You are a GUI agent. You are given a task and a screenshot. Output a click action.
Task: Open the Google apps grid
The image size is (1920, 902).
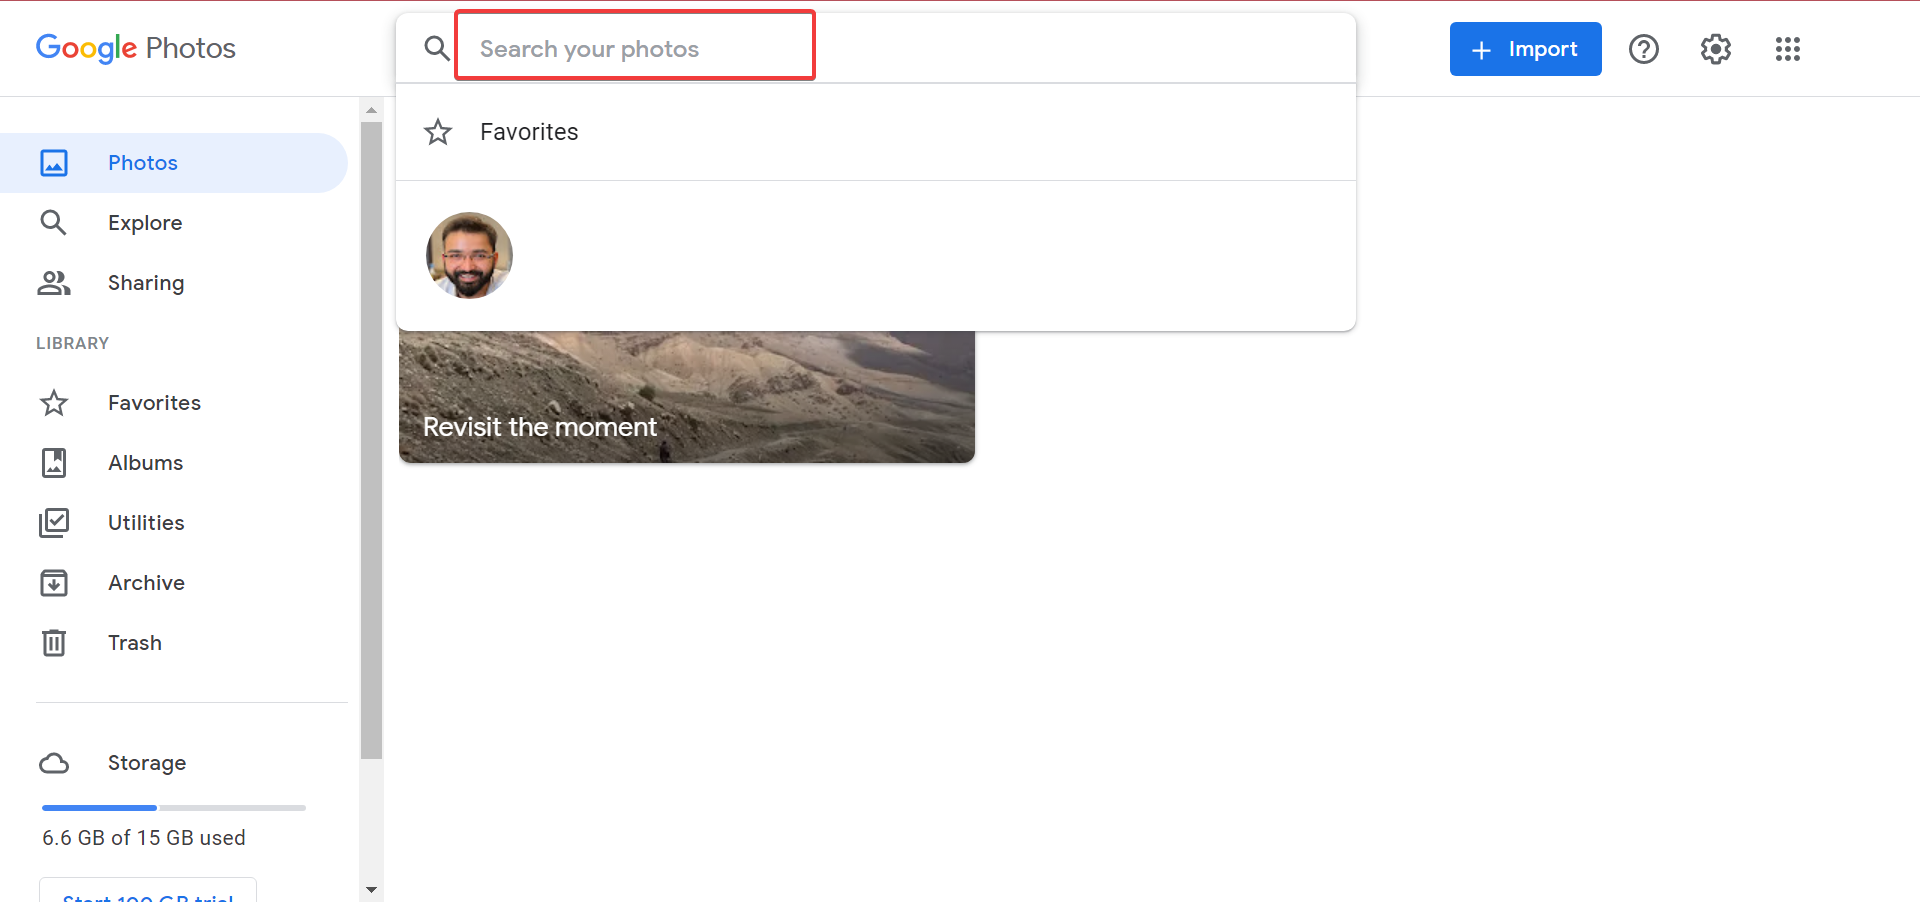click(1788, 49)
